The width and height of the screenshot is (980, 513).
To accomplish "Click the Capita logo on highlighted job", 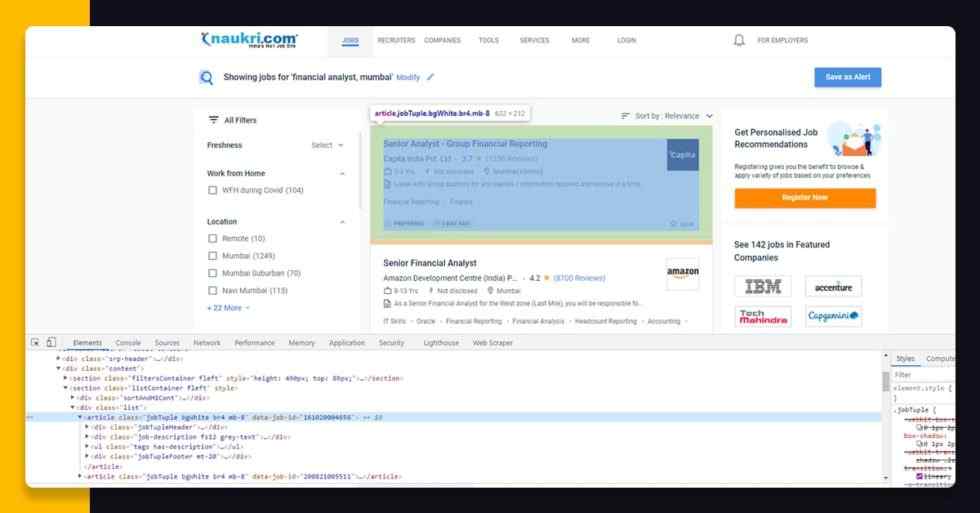I will point(682,155).
